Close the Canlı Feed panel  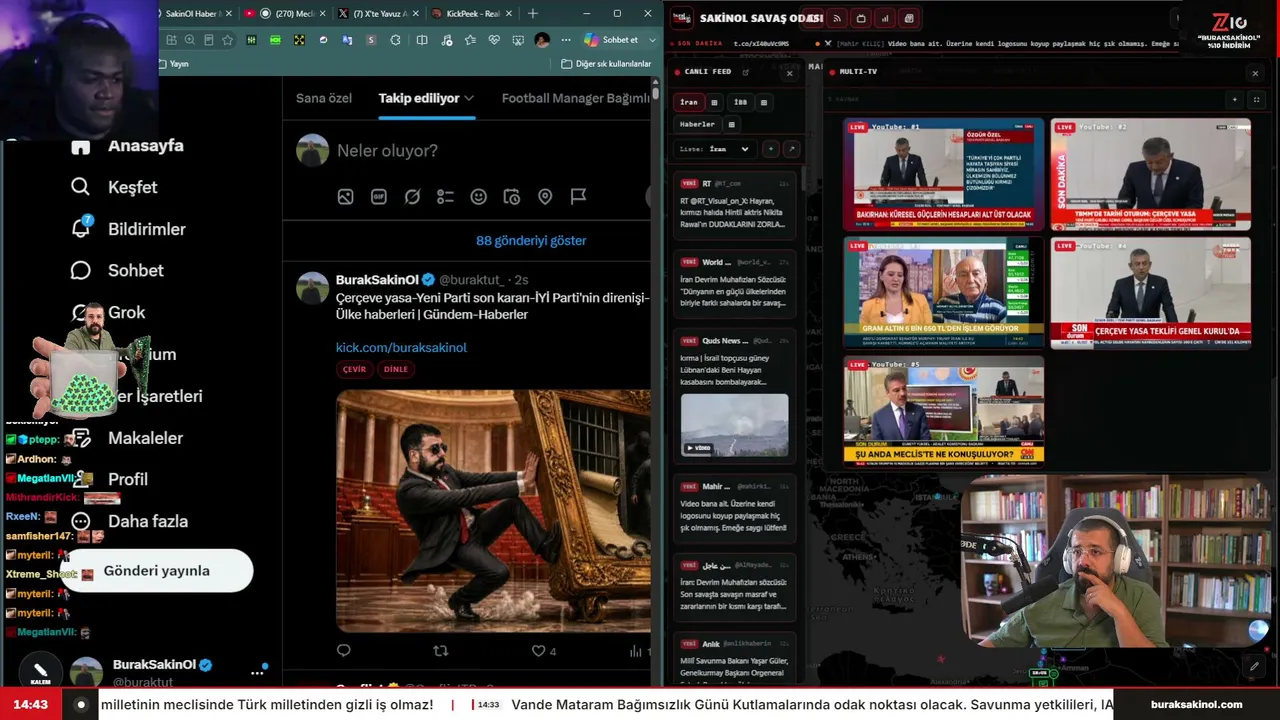(789, 73)
